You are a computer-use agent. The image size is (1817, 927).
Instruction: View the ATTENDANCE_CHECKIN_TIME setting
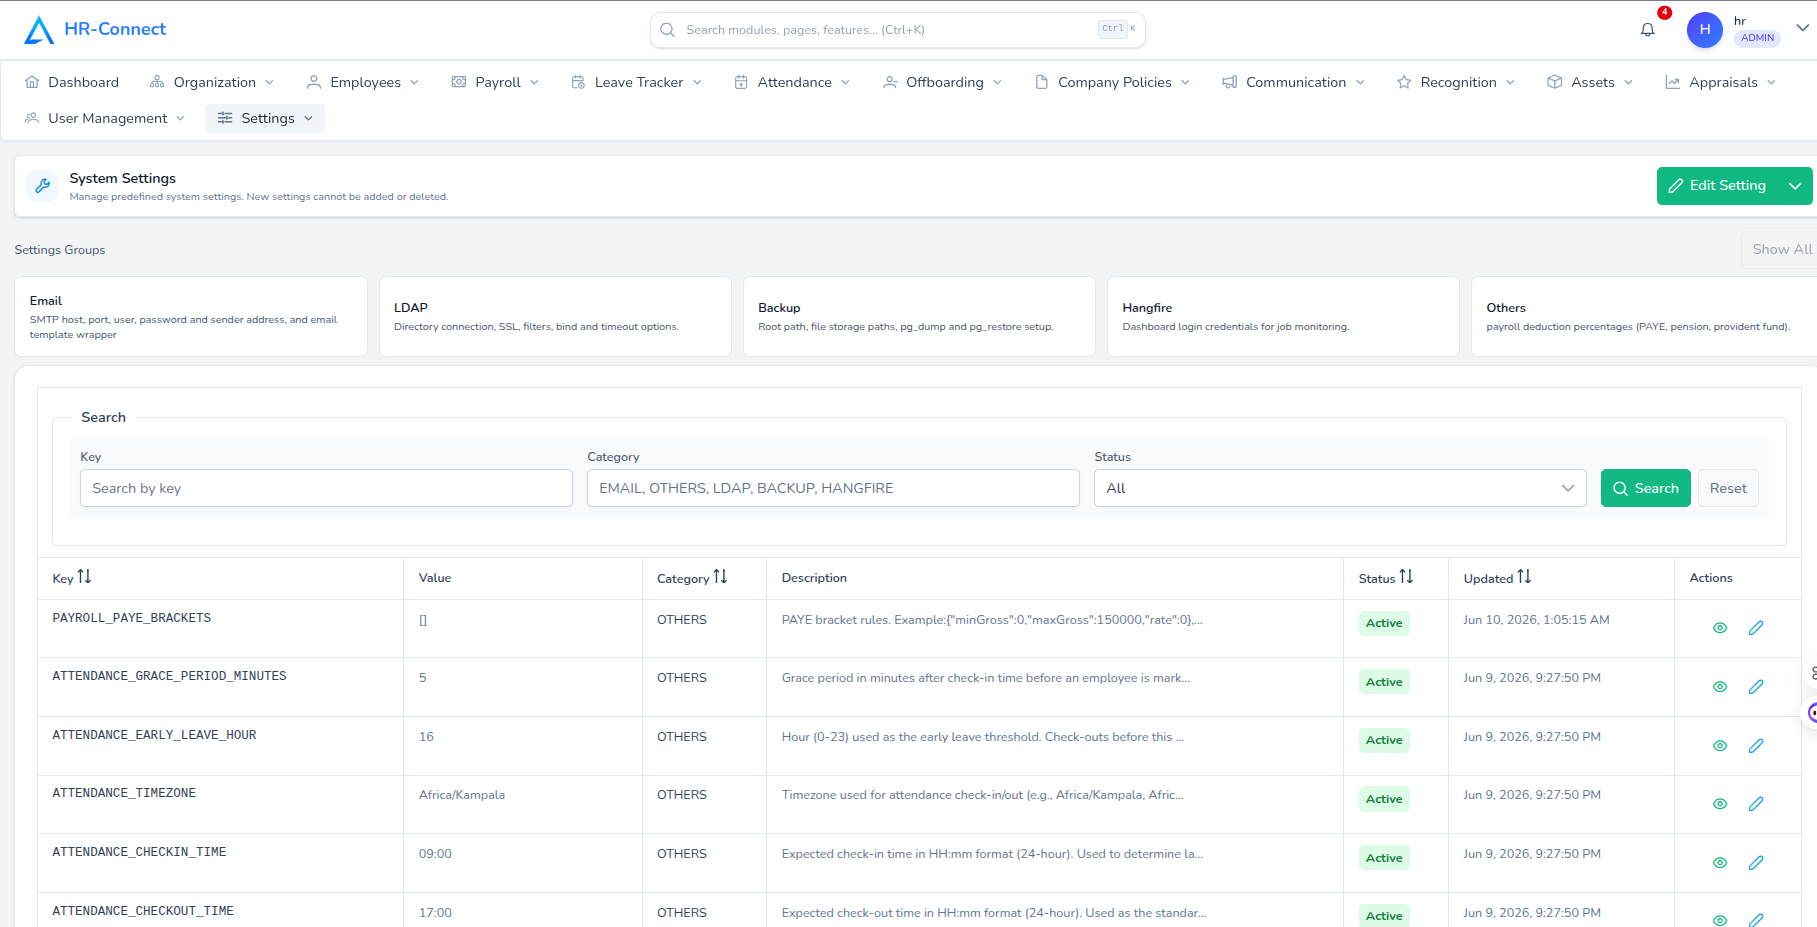coord(1720,863)
